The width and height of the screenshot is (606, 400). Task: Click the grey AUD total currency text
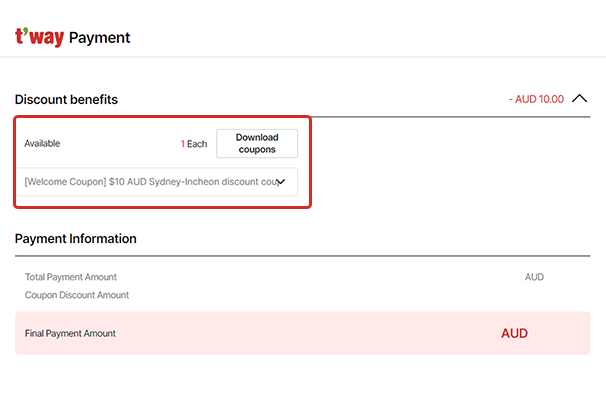pos(534,277)
